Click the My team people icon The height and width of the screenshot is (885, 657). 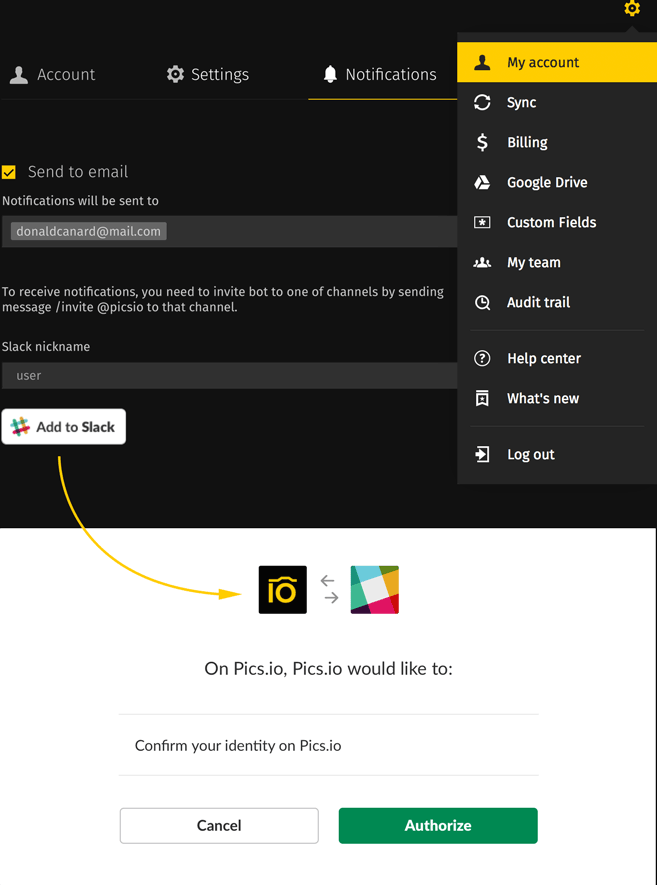click(482, 262)
